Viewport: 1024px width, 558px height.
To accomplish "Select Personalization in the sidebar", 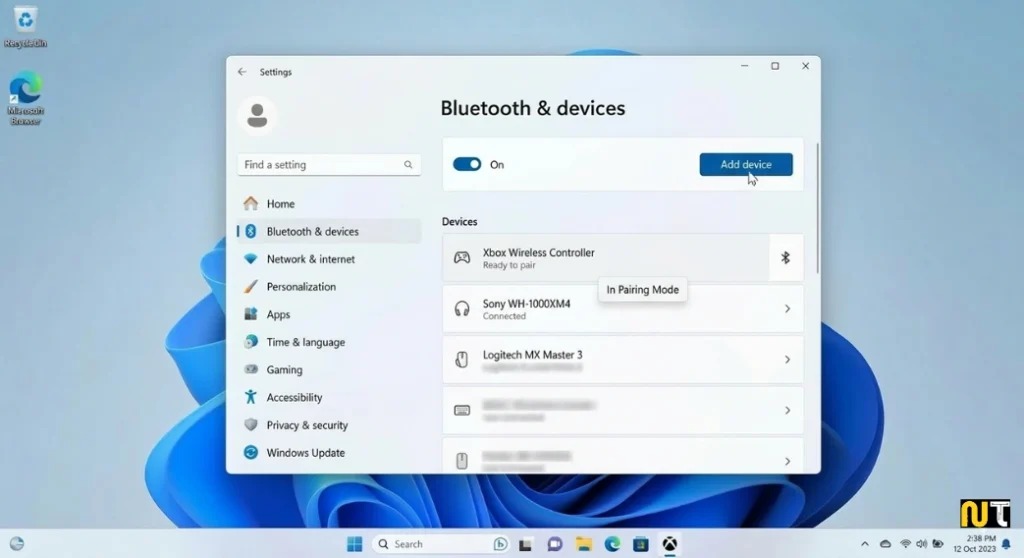I will [301, 287].
